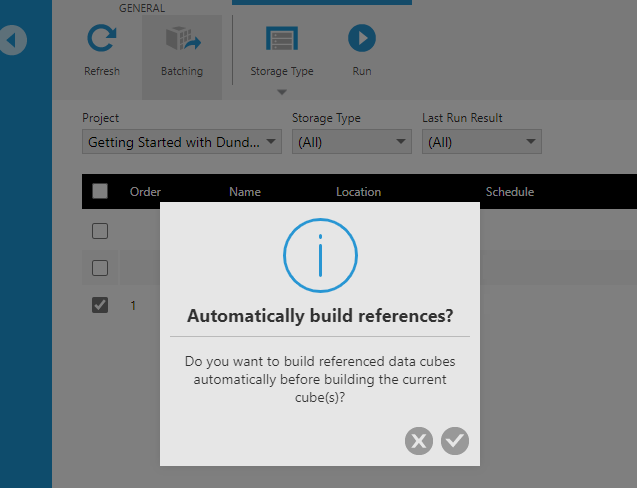
Task: Click the blue info circle icon
Action: (x=320, y=256)
